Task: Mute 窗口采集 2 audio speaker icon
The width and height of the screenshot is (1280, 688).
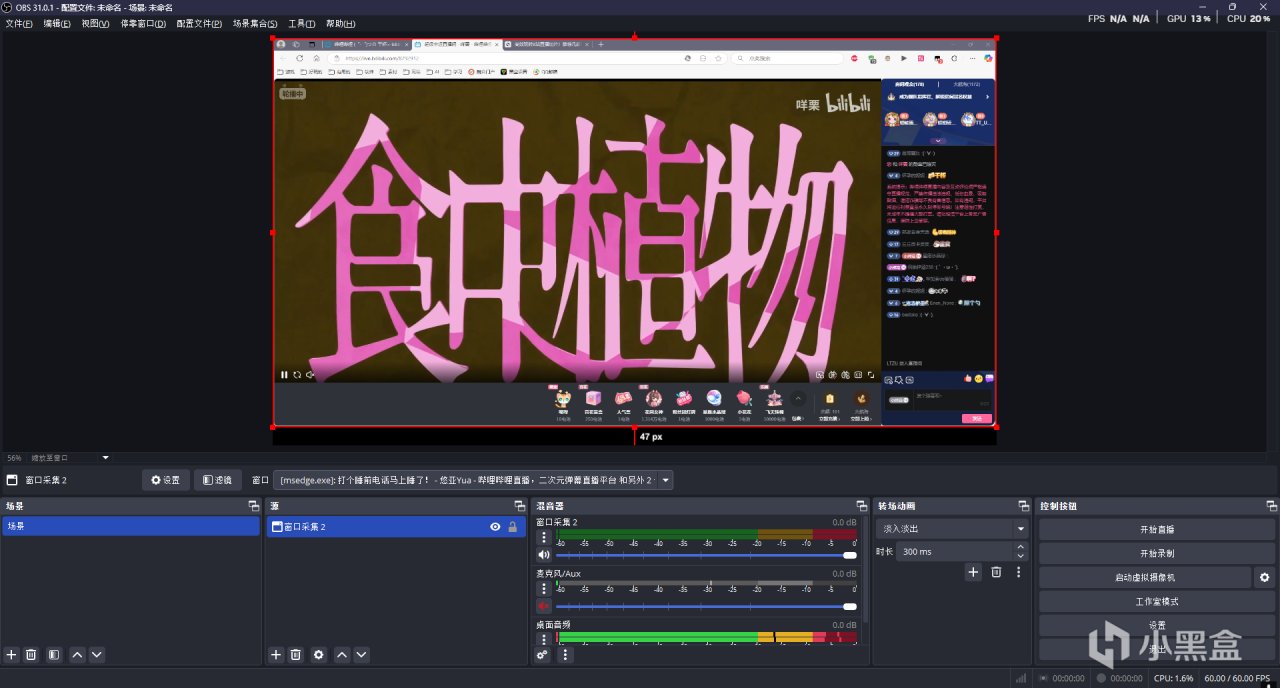Action: (544, 554)
